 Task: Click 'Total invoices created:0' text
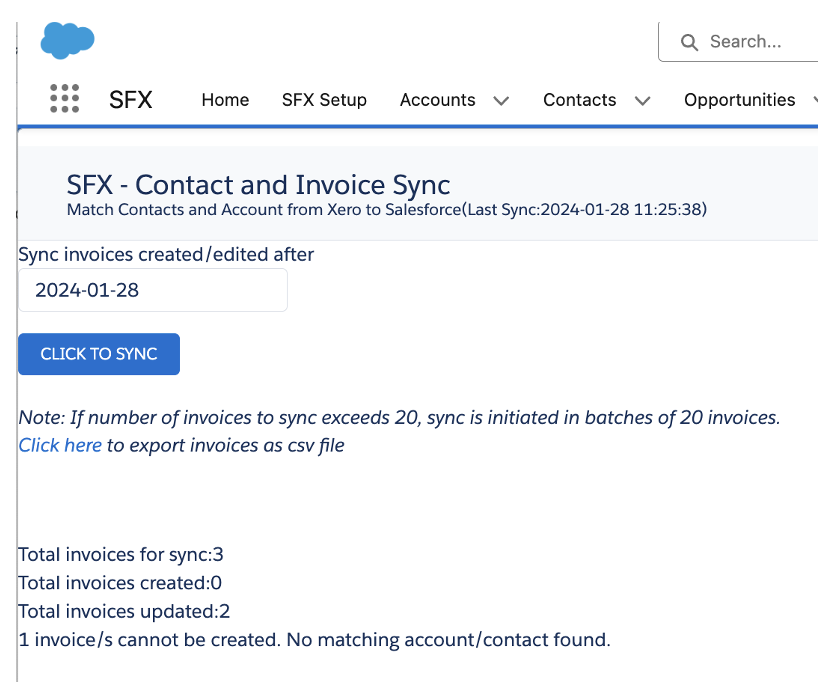[x=120, y=583]
